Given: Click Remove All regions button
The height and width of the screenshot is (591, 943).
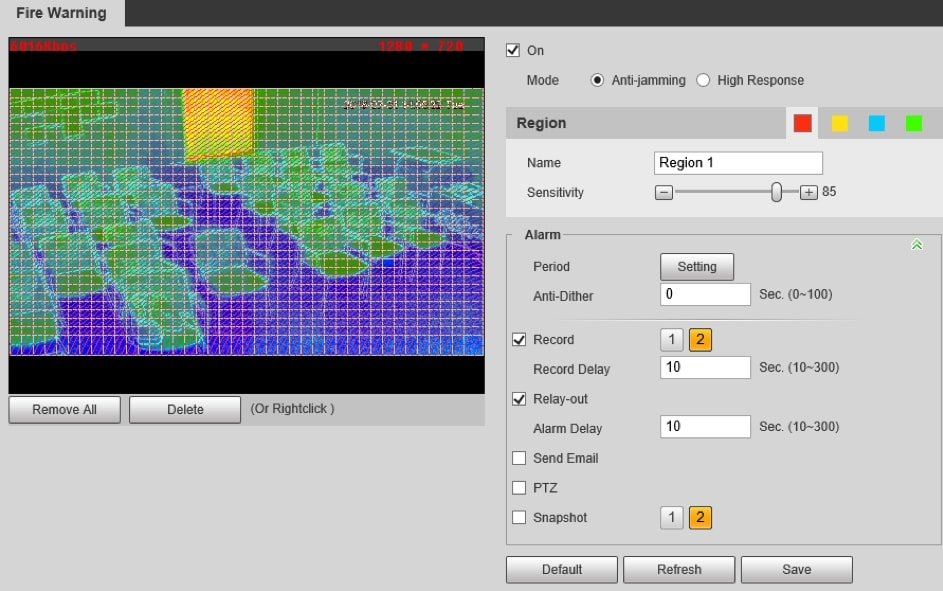Looking at the screenshot, I should (x=65, y=409).
